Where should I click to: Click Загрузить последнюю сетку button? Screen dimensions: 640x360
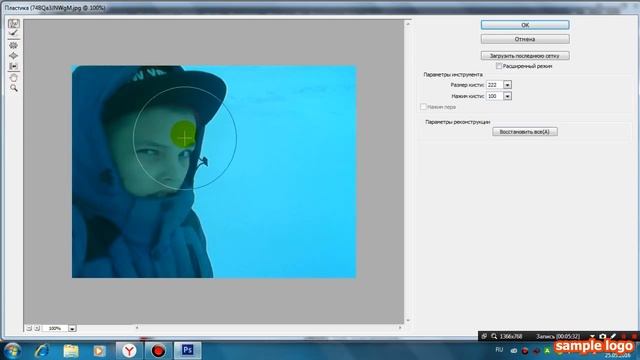click(x=525, y=56)
